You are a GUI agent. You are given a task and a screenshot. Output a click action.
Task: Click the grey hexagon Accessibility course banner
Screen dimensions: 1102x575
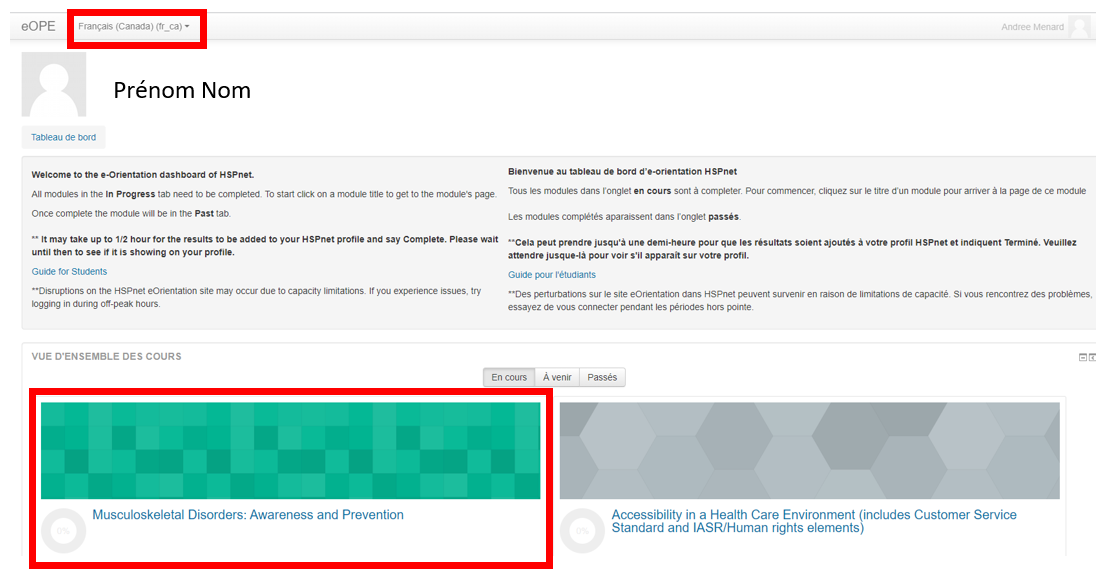[810, 451]
